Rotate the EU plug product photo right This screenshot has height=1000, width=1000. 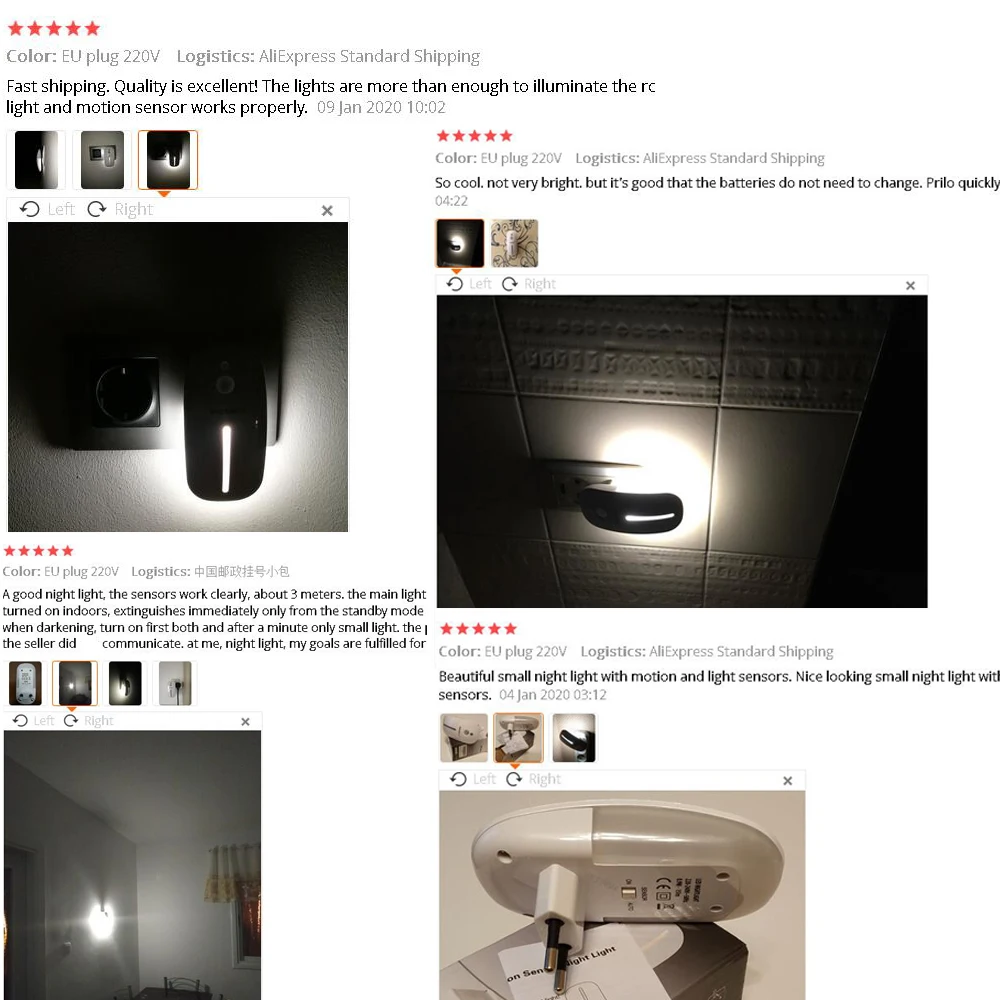[x=534, y=779]
